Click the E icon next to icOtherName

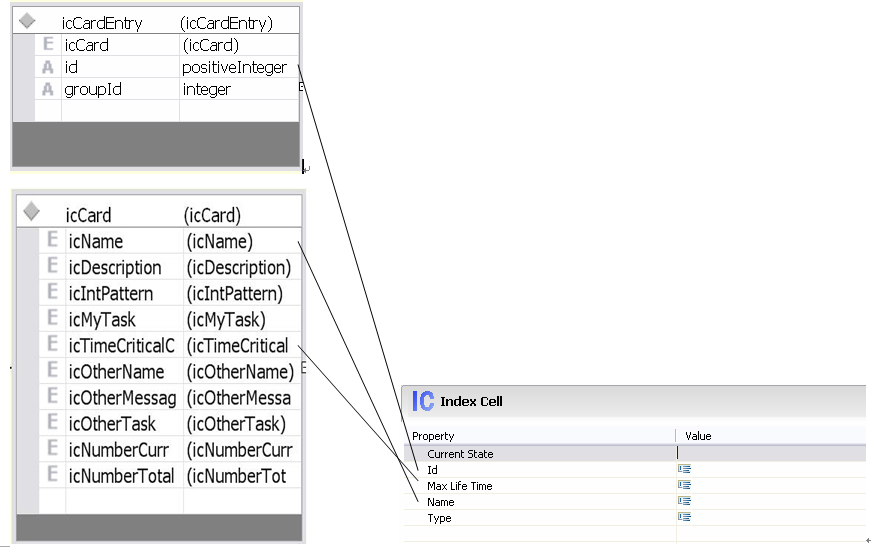pyautogui.click(x=52, y=370)
